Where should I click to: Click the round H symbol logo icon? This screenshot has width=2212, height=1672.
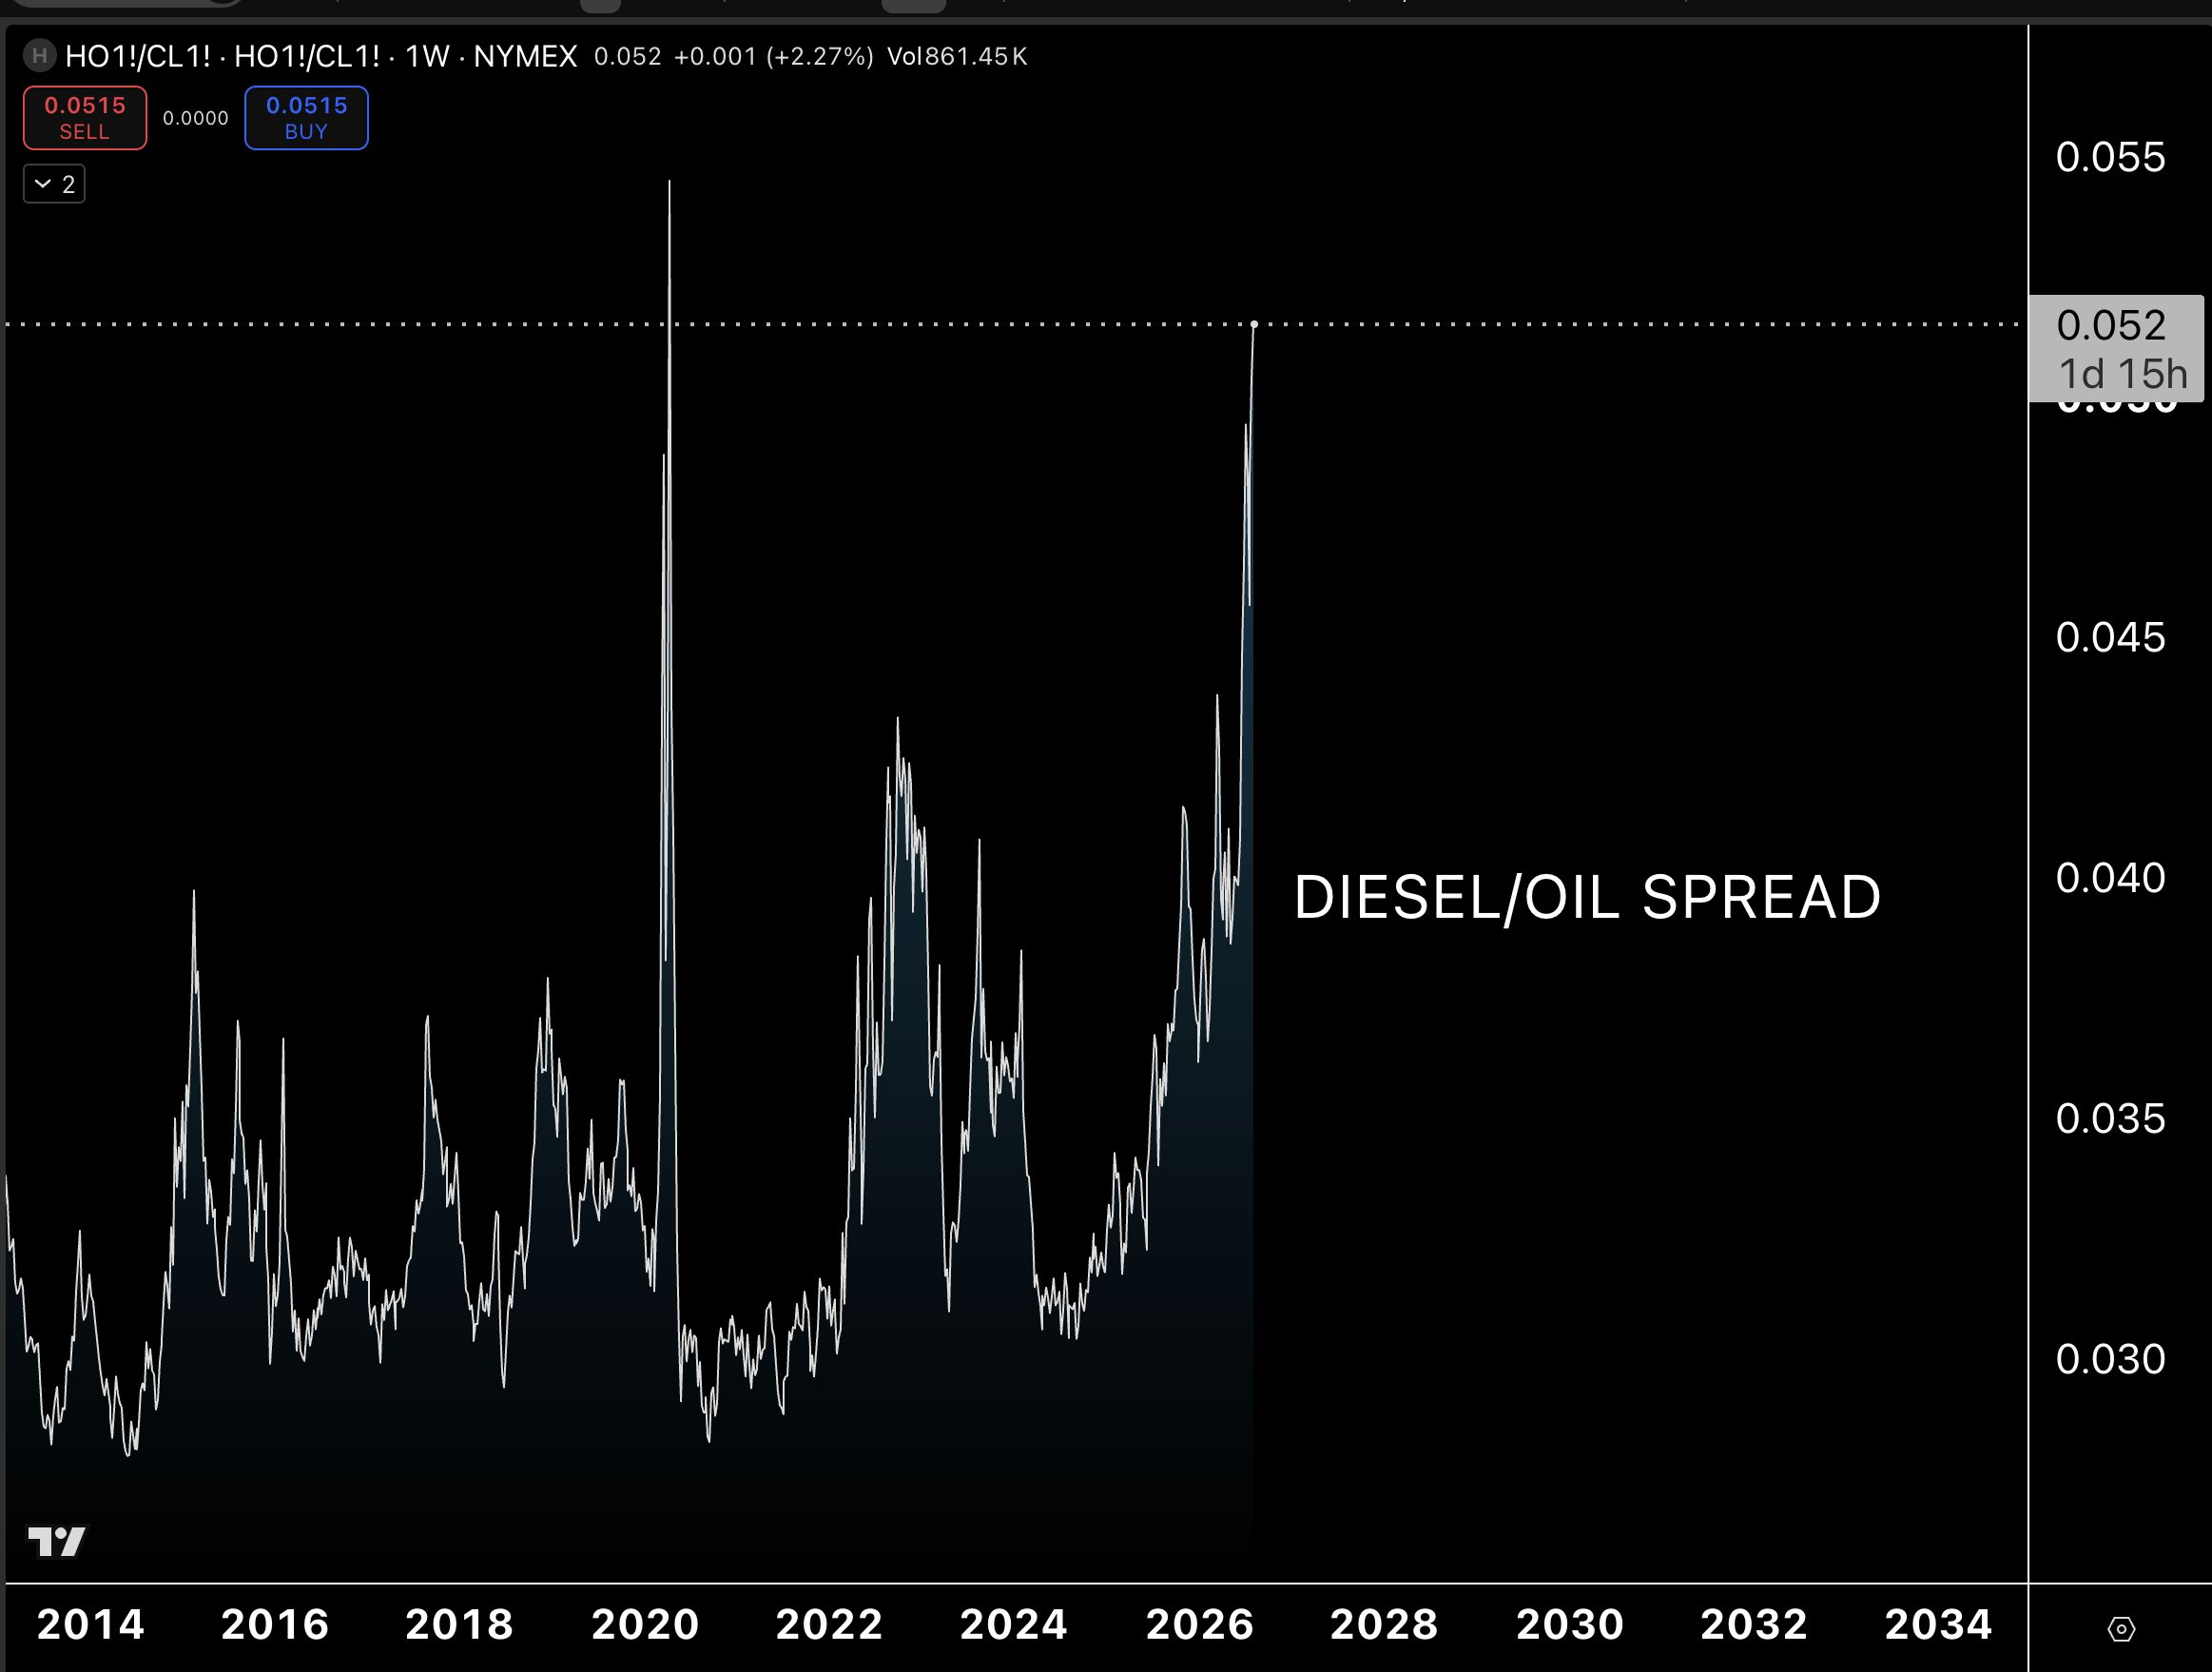click(x=39, y=56)
